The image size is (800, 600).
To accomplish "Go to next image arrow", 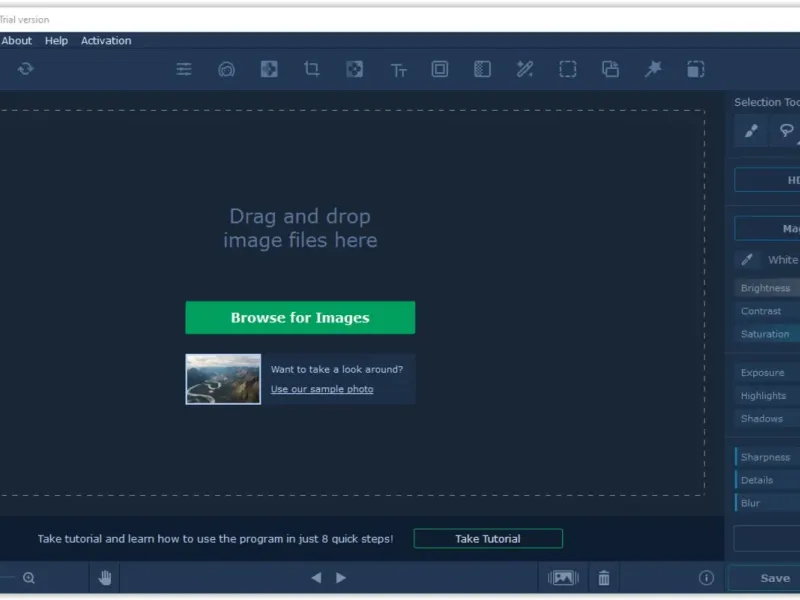I will point(341,578).
